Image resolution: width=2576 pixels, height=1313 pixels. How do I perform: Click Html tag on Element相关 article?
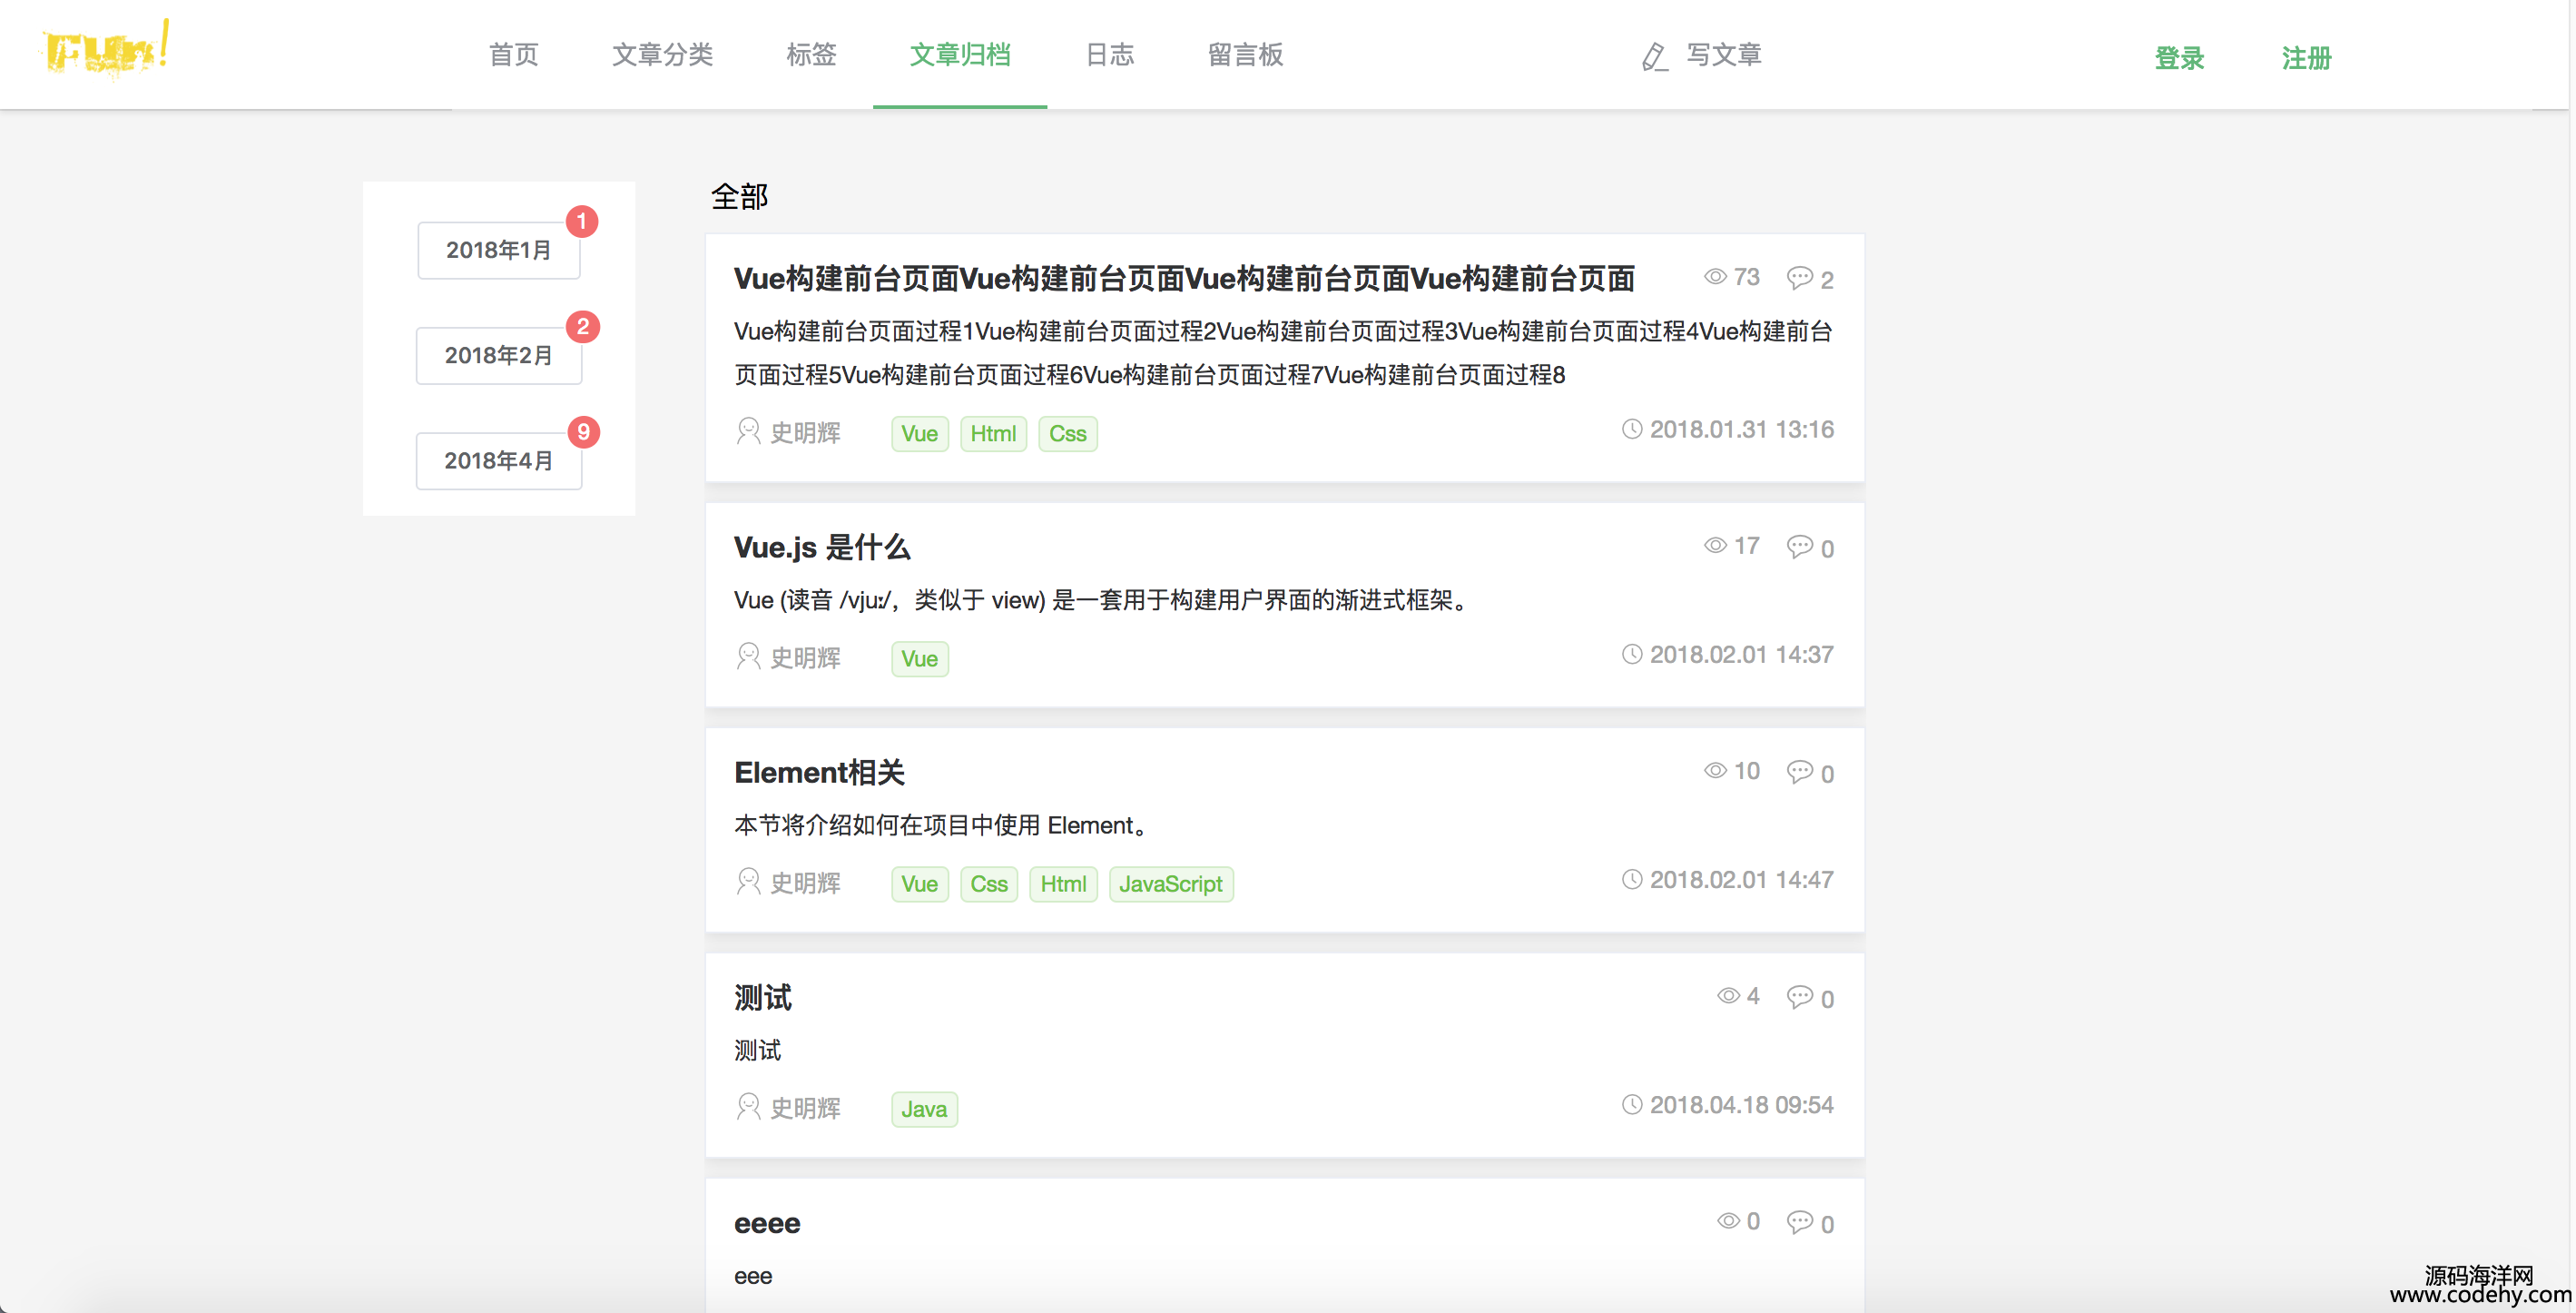(1063, 883)
